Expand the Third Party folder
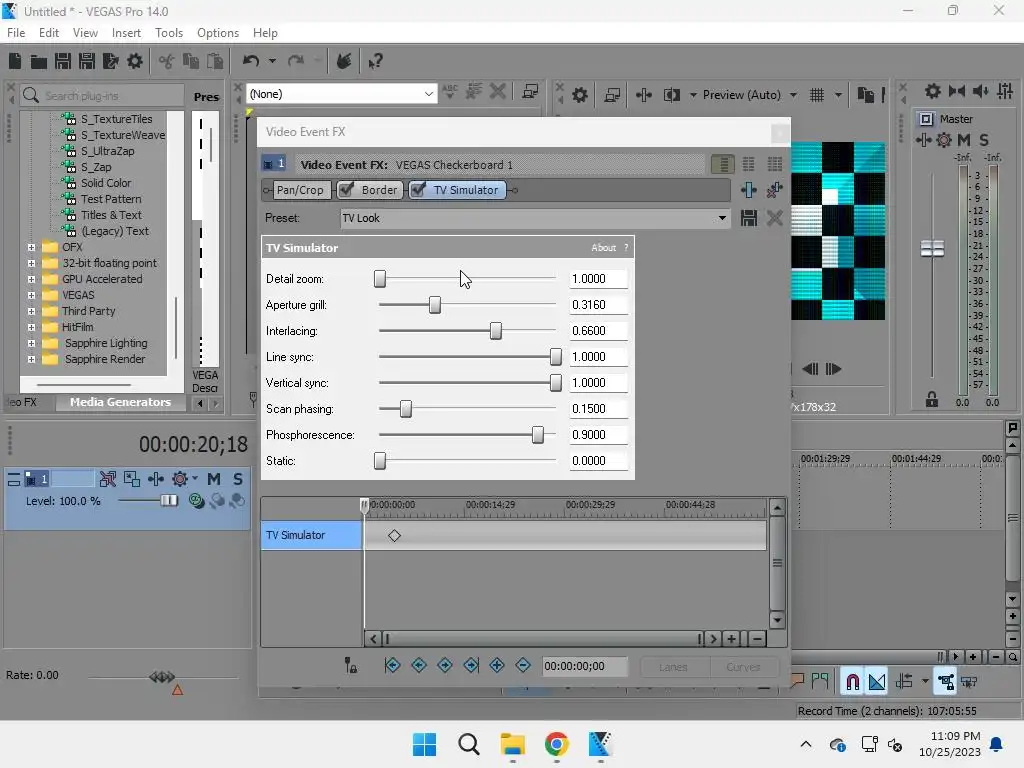This screenshot has height=768, width=1024. point(31,312)
